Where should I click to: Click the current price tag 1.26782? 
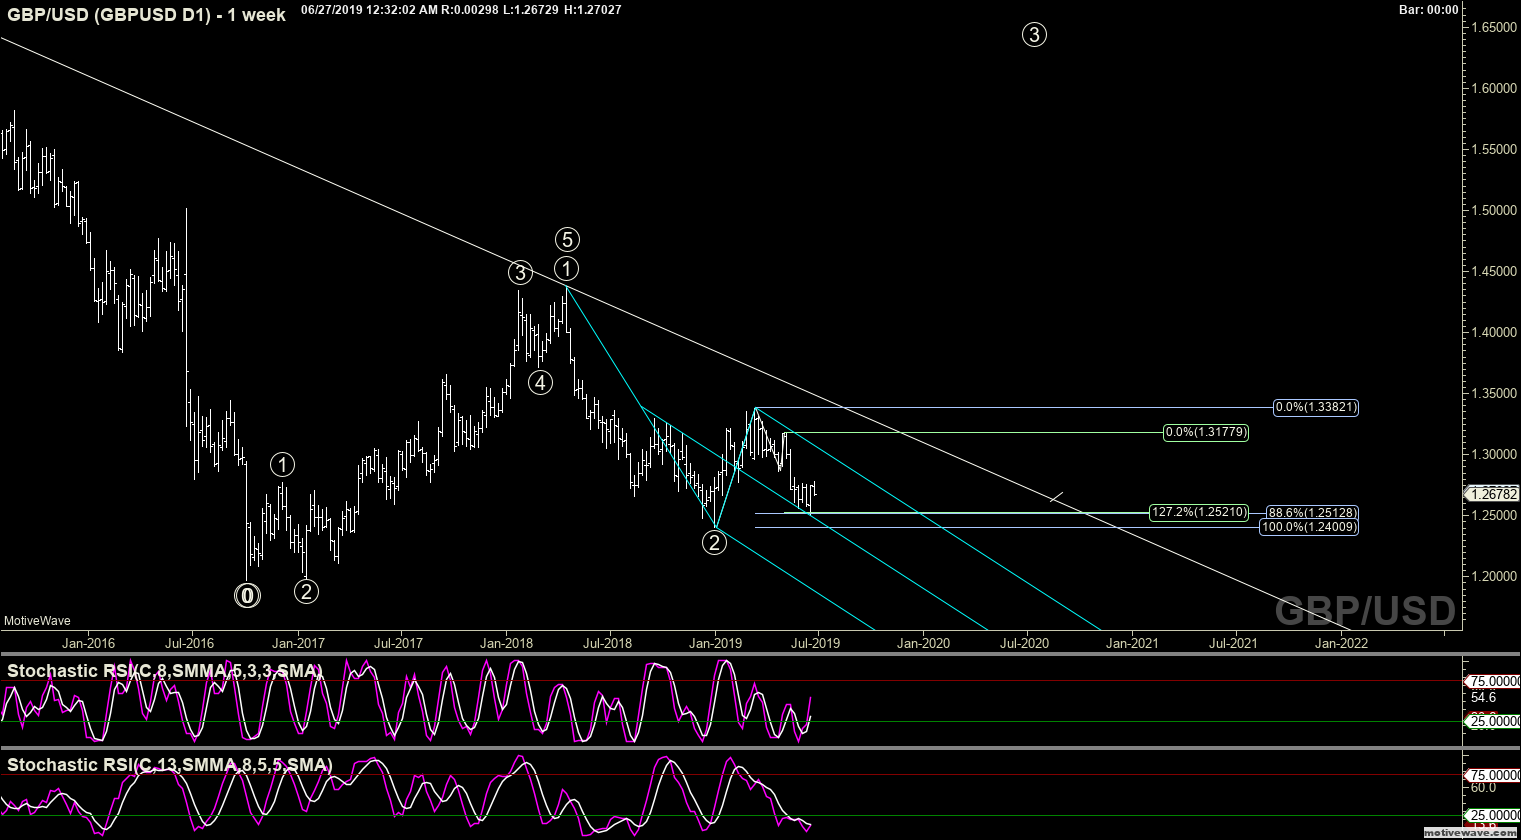1491,494
